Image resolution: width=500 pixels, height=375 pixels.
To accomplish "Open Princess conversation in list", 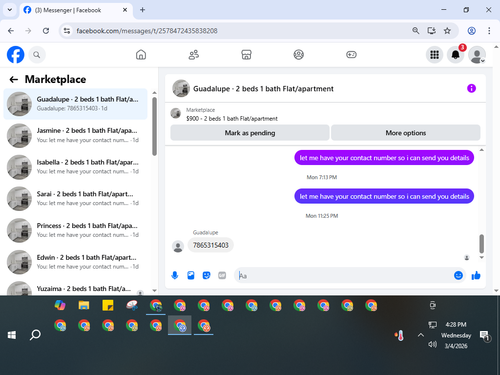I will [76, 230].
